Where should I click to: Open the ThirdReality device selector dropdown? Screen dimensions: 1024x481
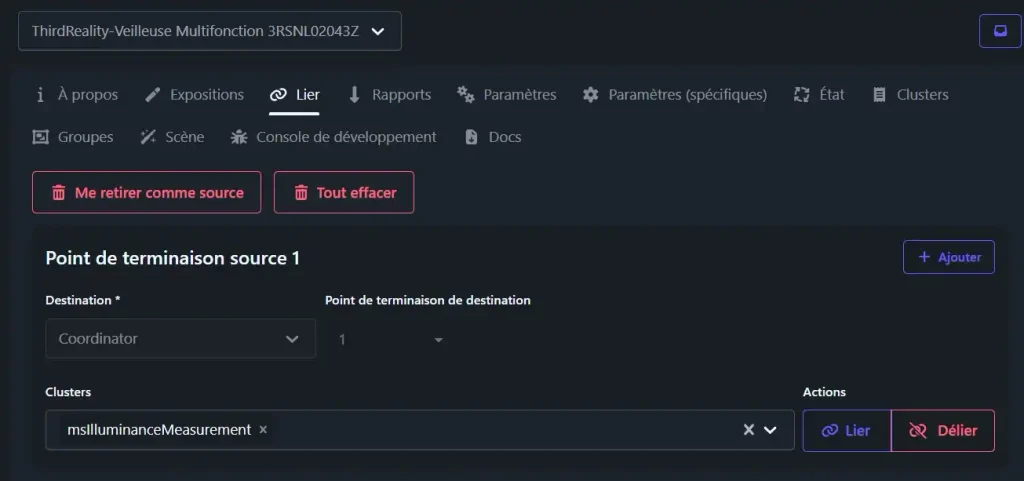click(210, 31)
